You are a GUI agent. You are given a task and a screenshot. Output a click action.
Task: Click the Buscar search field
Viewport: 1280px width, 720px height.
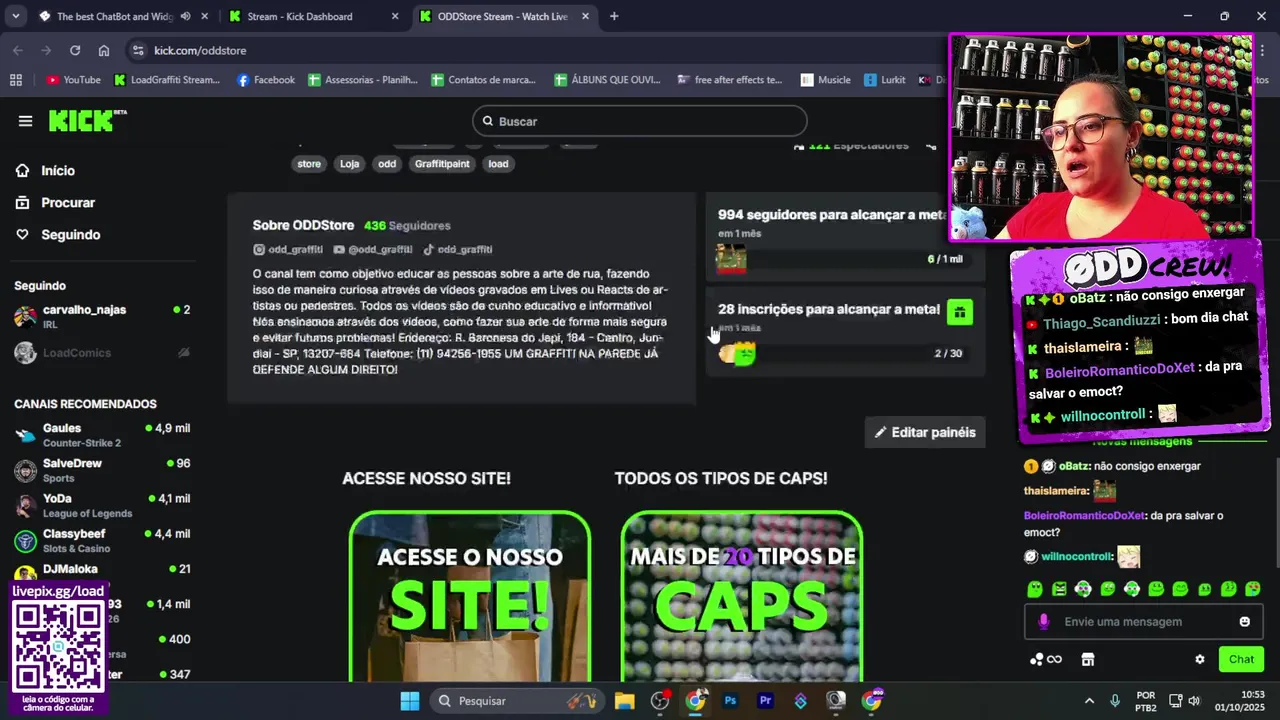[x=640, y=121]
